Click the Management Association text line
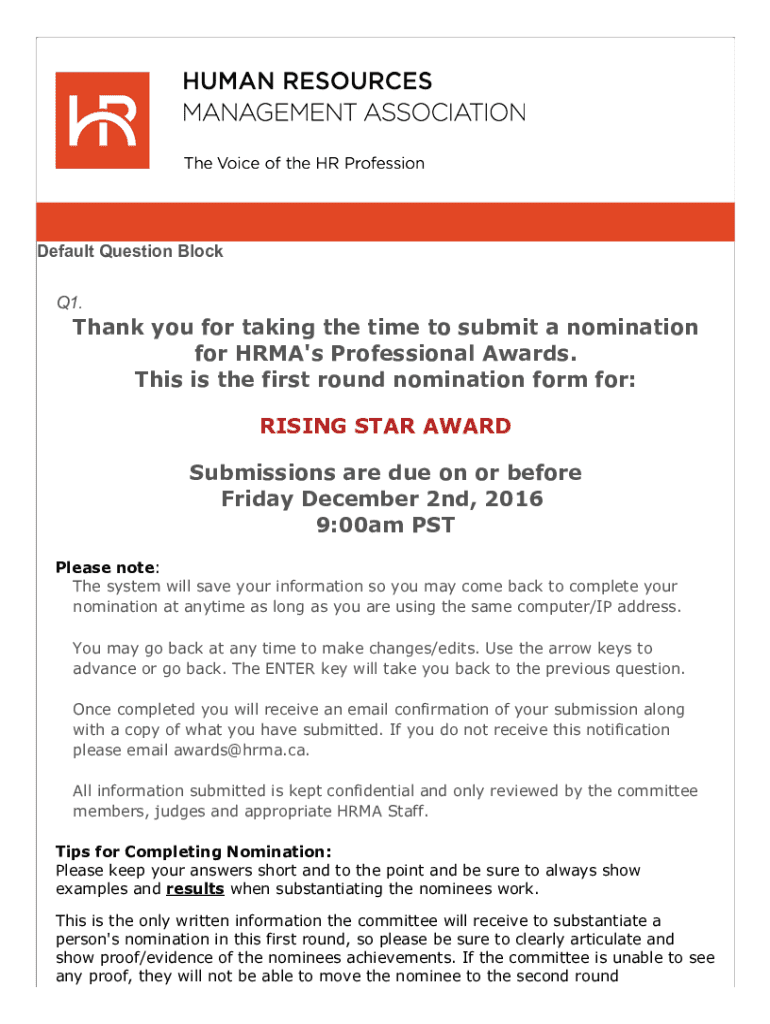770x1024 pixels. click(x=353, y=112)
